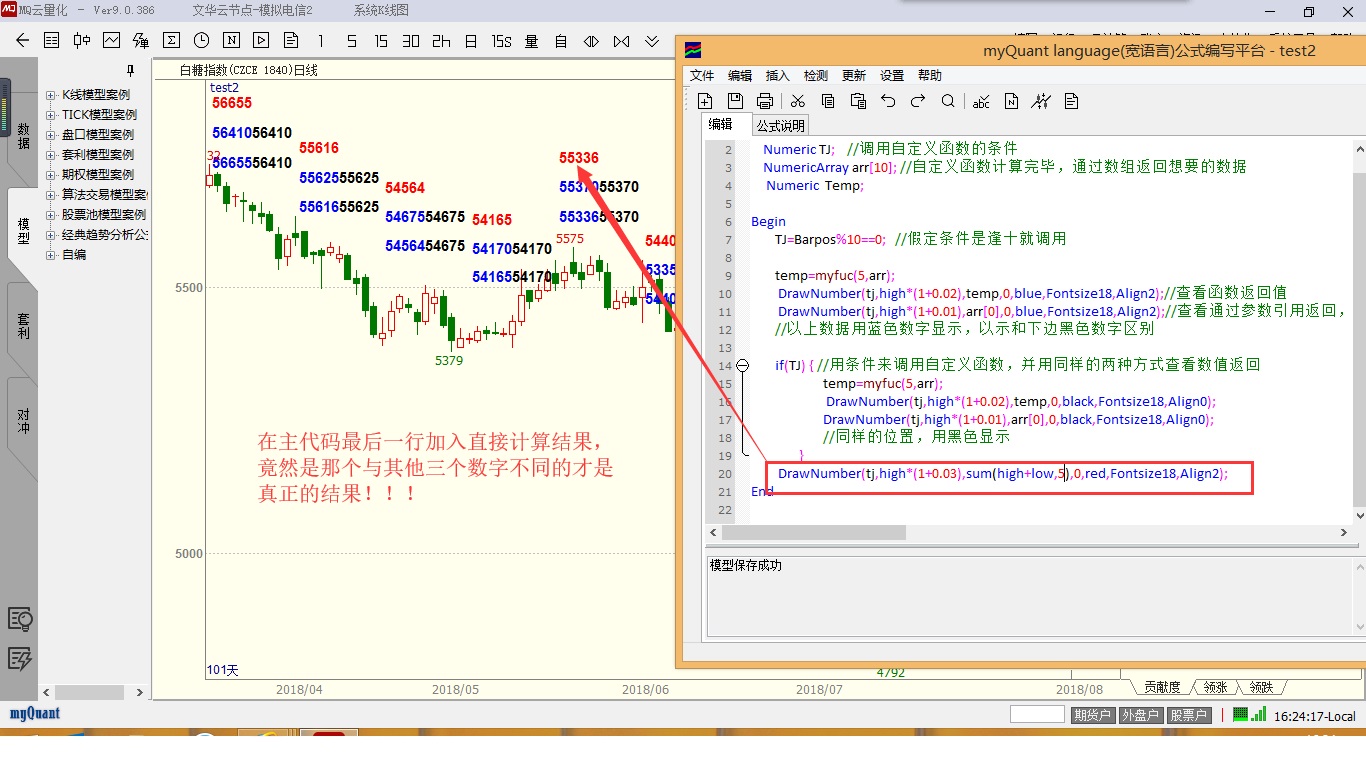Image resolution: width=1366 pixels, height=768 pixels.
Task: Click the model tree horizontal scrollbar
Action: click(x=95, y=692)
